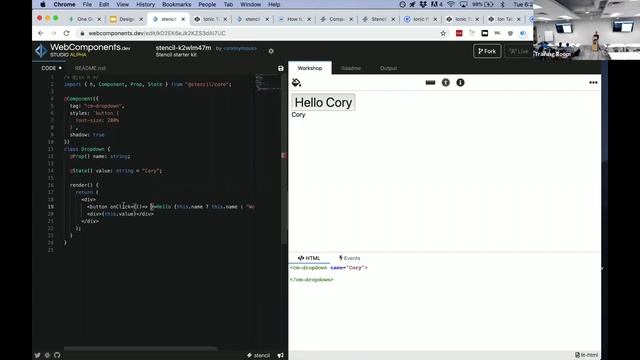Open the info icon in Workshop toolbar
Image resolution: width=640 pixels, height=360 pixels.
[460, 82]
